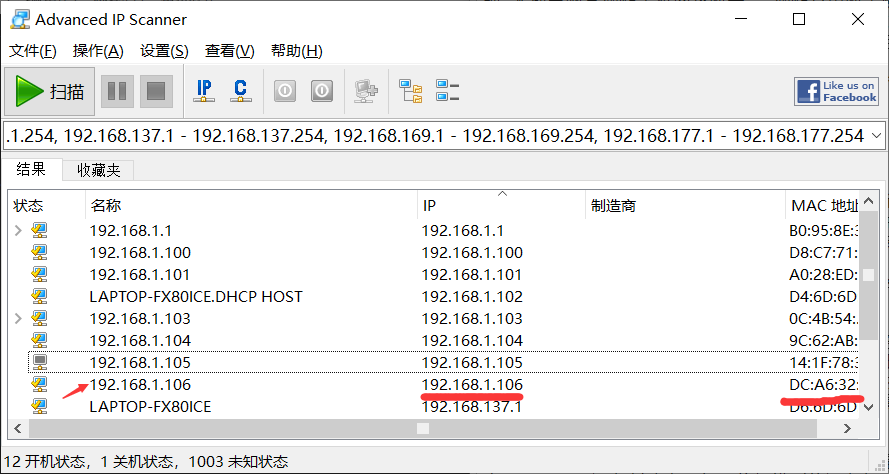Expand the 192.168.1.103 device row
The height and width of the screenshot is (474, 889).
pos(18,318)
